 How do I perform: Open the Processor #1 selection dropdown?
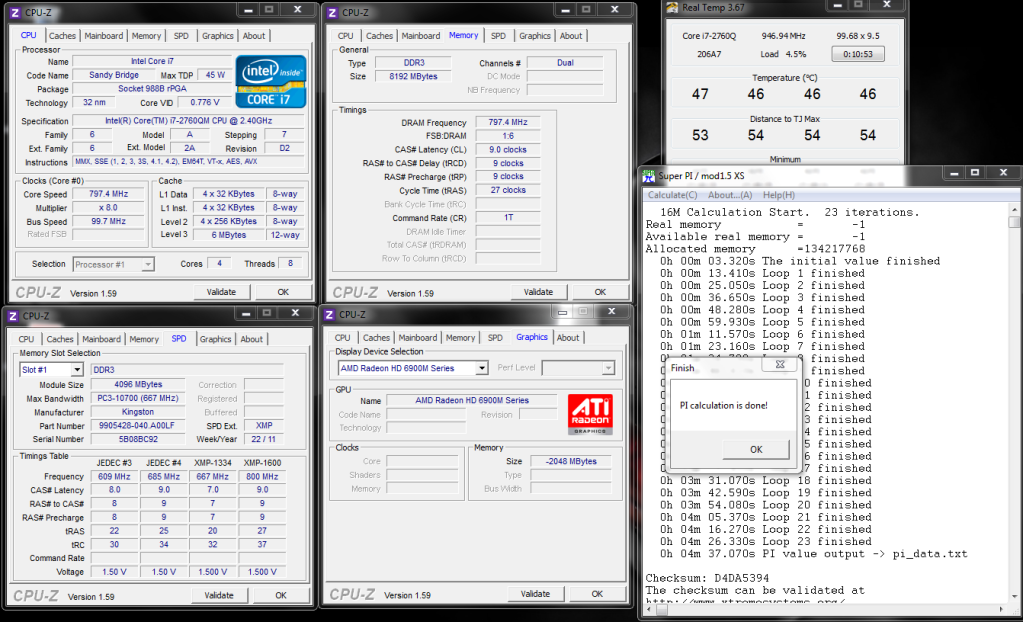click(148, 264)
